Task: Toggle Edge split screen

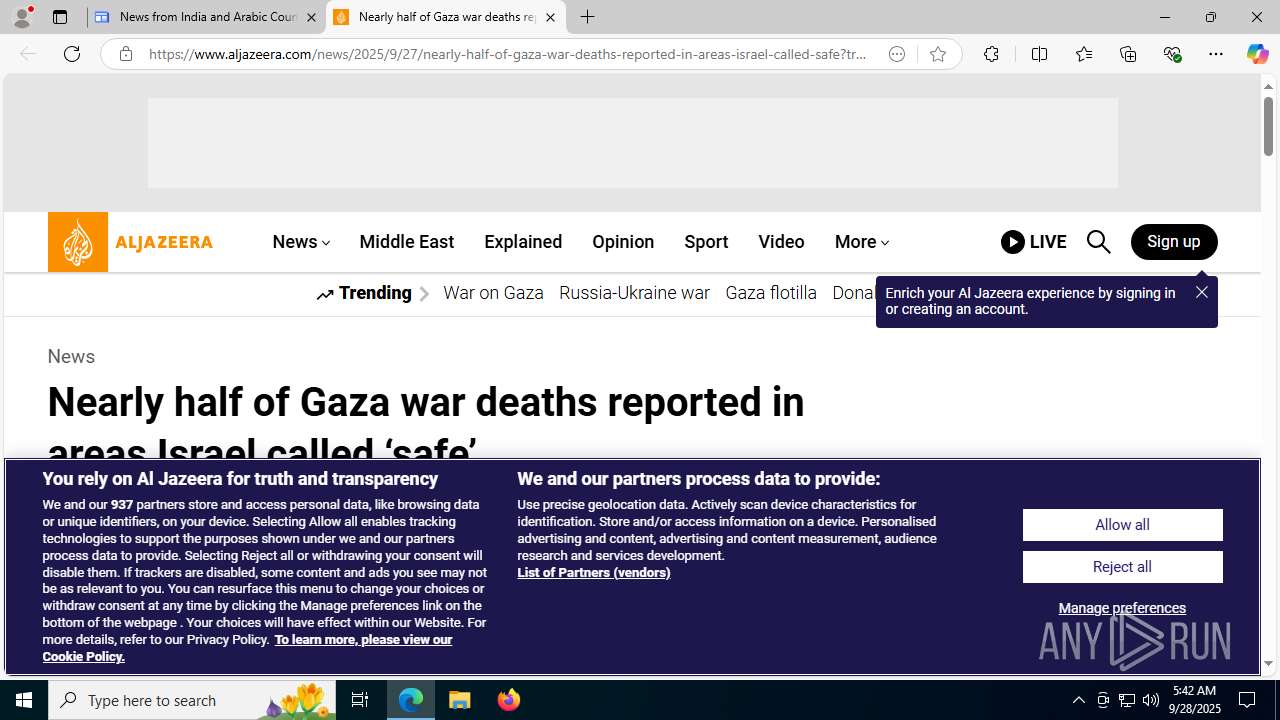Action: point(1039,54)
